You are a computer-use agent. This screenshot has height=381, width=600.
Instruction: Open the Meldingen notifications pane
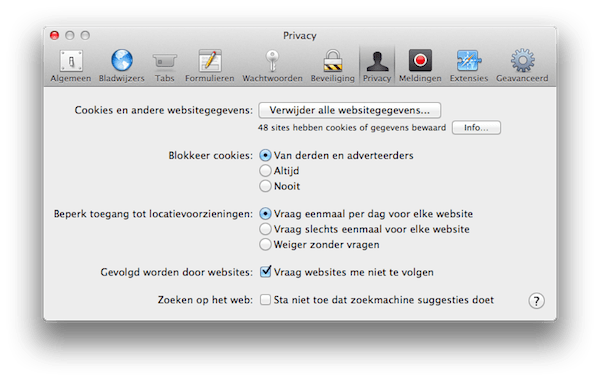click(420, 66)
